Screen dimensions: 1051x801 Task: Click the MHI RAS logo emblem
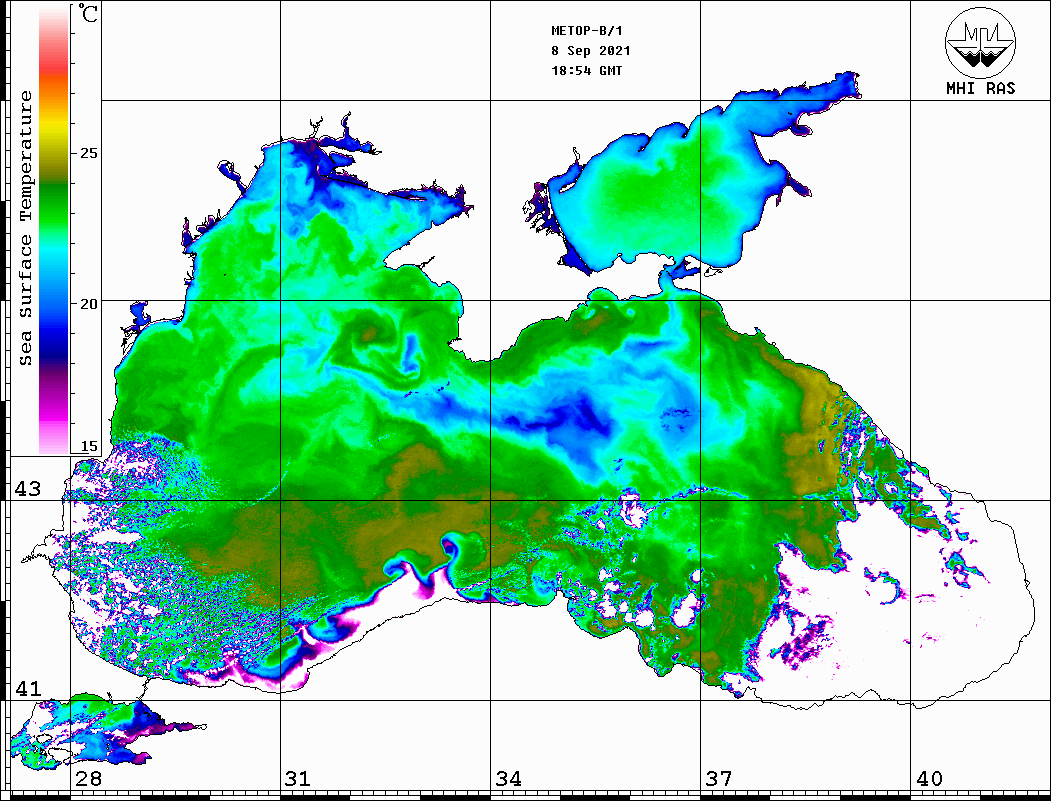pyautogui.click(x=981, y=42)
